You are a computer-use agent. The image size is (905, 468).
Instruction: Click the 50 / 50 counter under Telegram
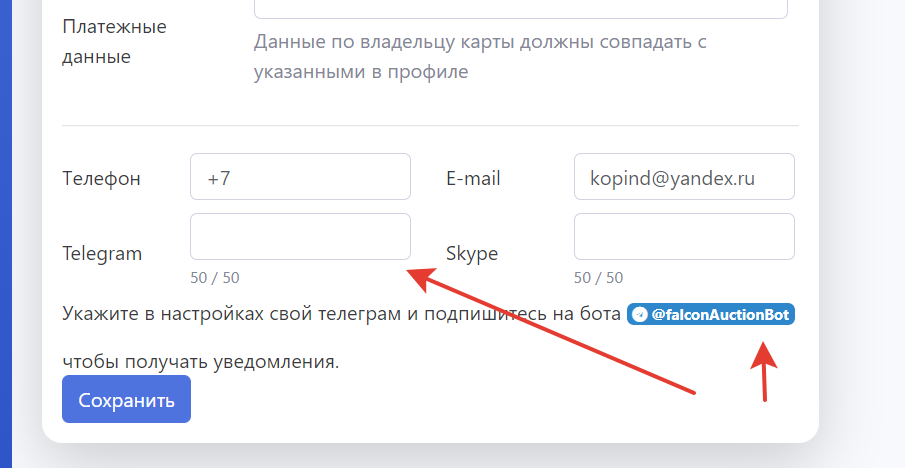click(215, 278)
